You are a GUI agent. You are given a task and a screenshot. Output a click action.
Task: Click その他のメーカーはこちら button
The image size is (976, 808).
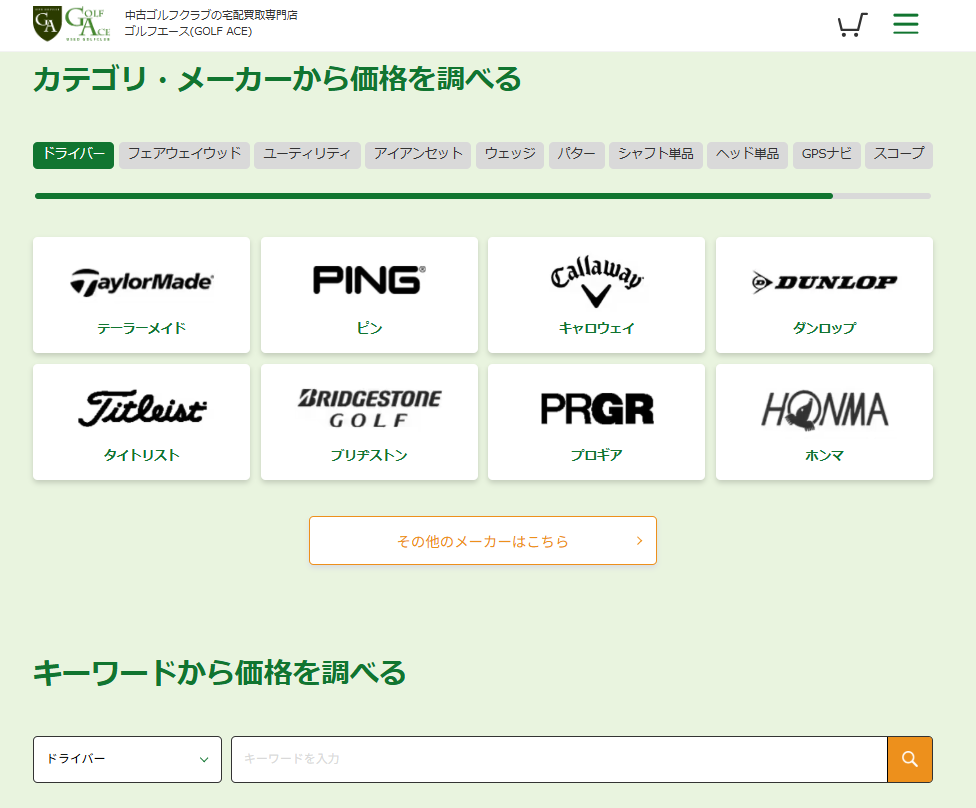(x=483, y=541)
